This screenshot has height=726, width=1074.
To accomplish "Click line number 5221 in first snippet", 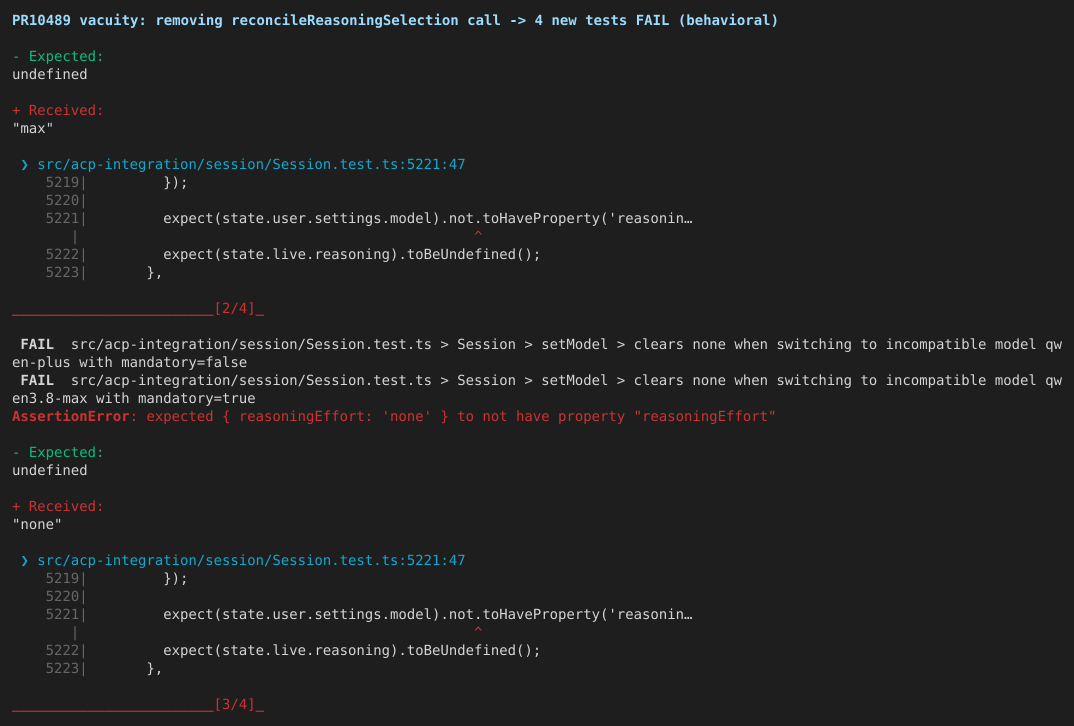I will tap(62, 218).
